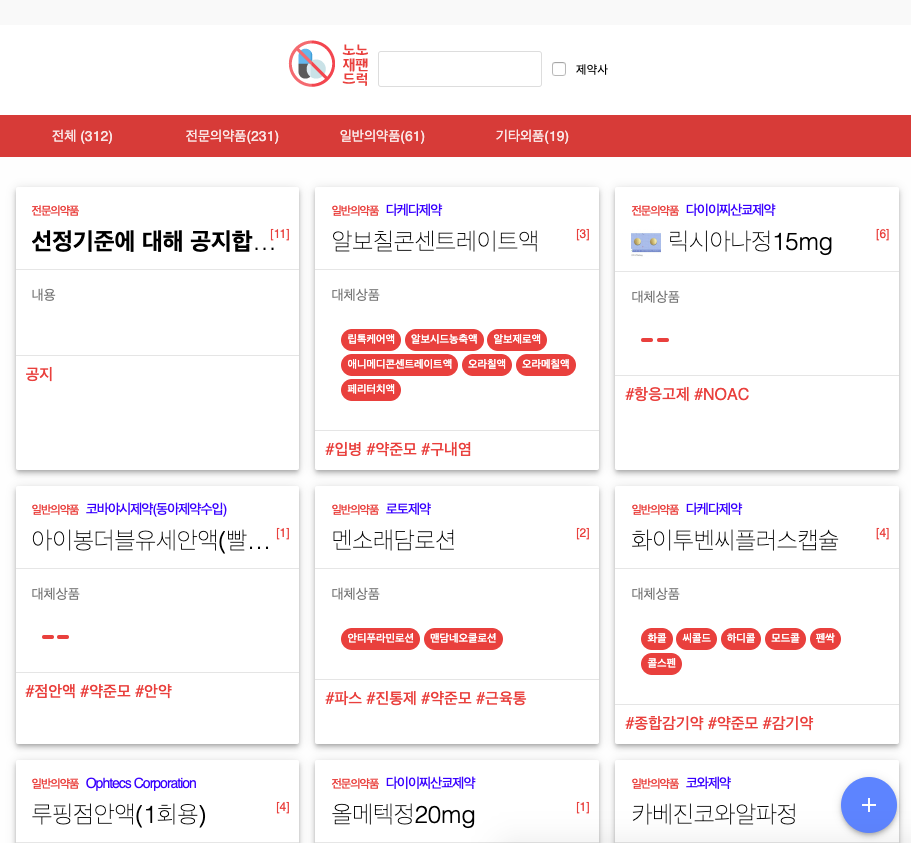Select the 오라칠액 alternative chip
The width and height of the screenshot is (911, 843).
[487, 364]
